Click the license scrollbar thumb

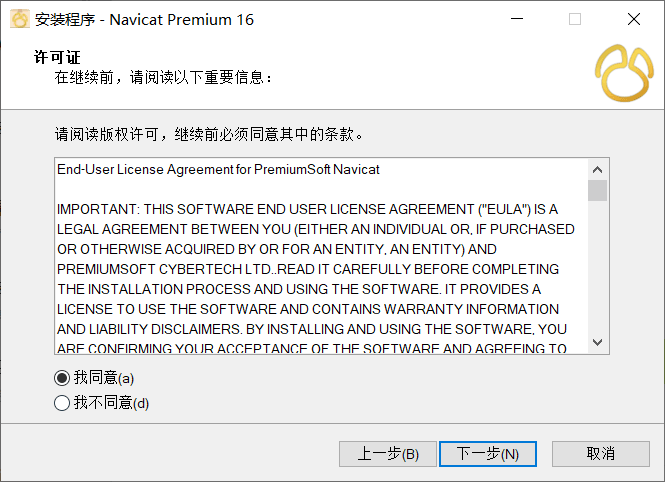597,190
